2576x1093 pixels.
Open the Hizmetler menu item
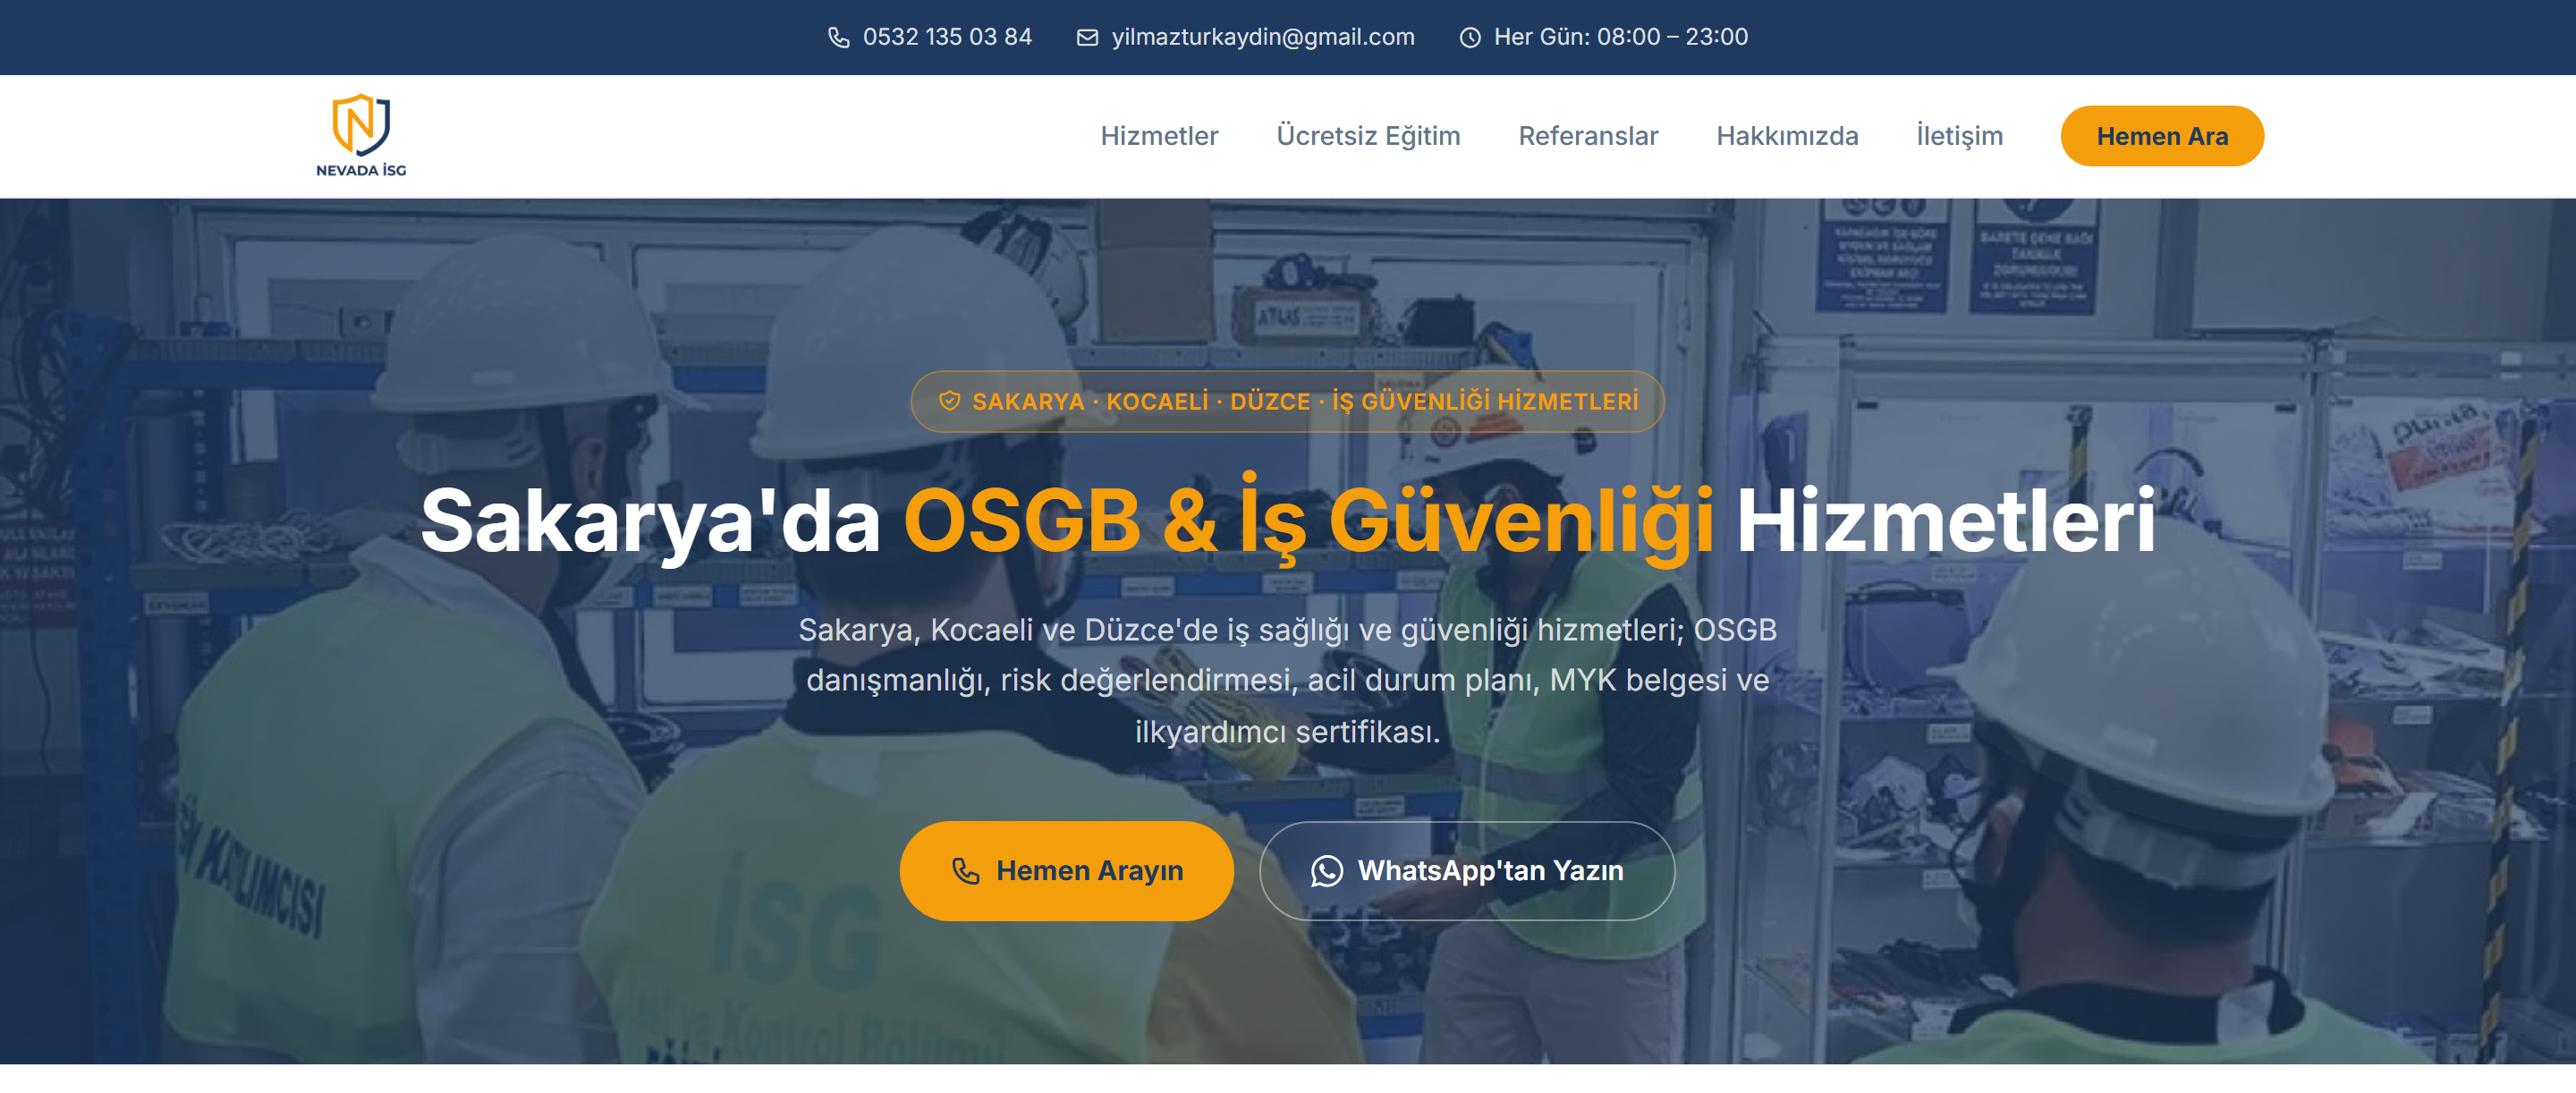tap(1159, 136)
